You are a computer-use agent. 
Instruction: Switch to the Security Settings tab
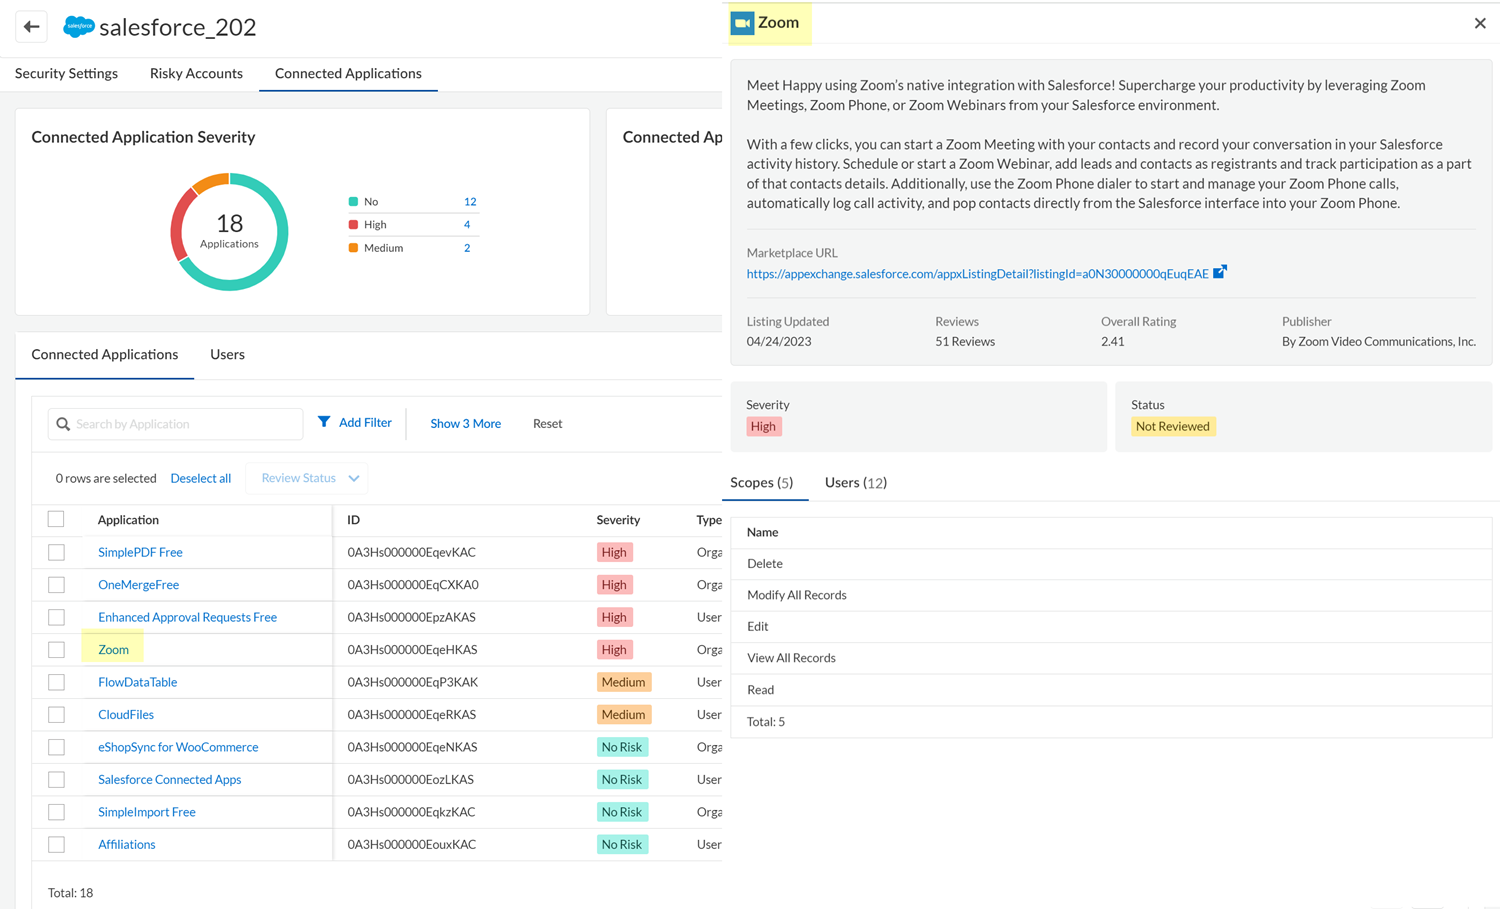click(x=66, y=73)
